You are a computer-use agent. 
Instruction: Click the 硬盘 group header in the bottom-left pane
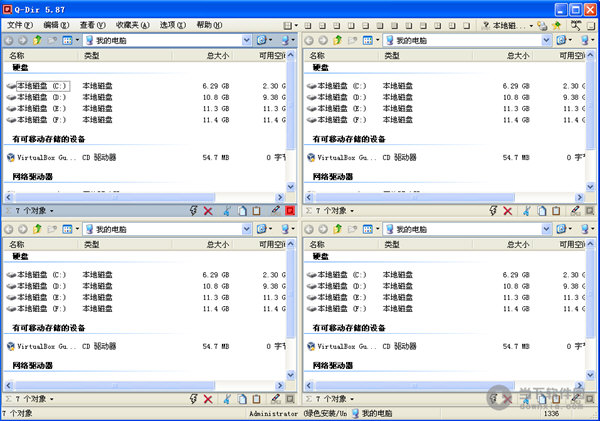(20, 256)
